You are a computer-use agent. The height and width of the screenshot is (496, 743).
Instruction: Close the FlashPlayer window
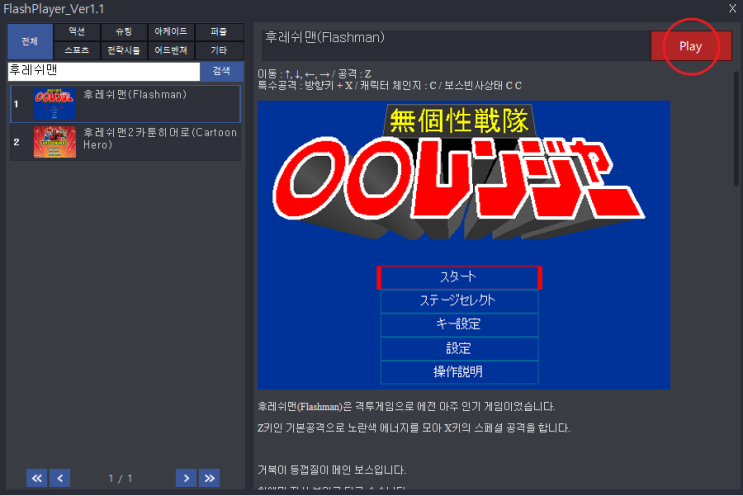[732, 9]
